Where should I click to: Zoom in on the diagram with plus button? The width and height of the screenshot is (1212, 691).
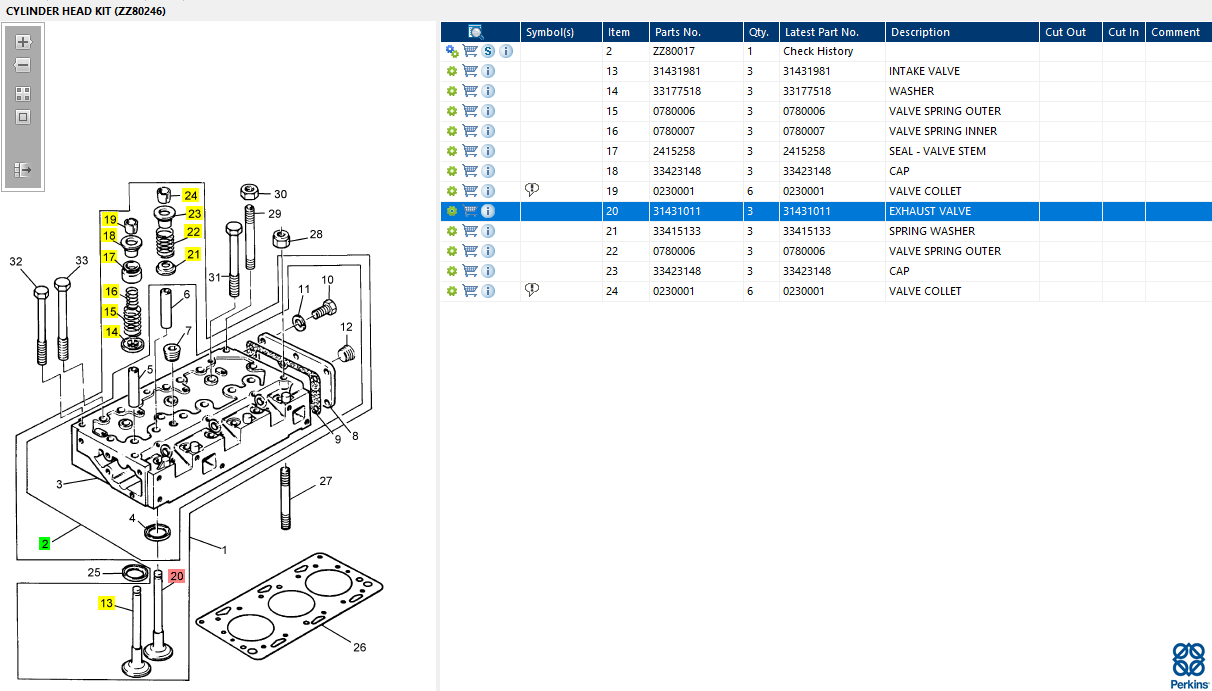[23, 42]
